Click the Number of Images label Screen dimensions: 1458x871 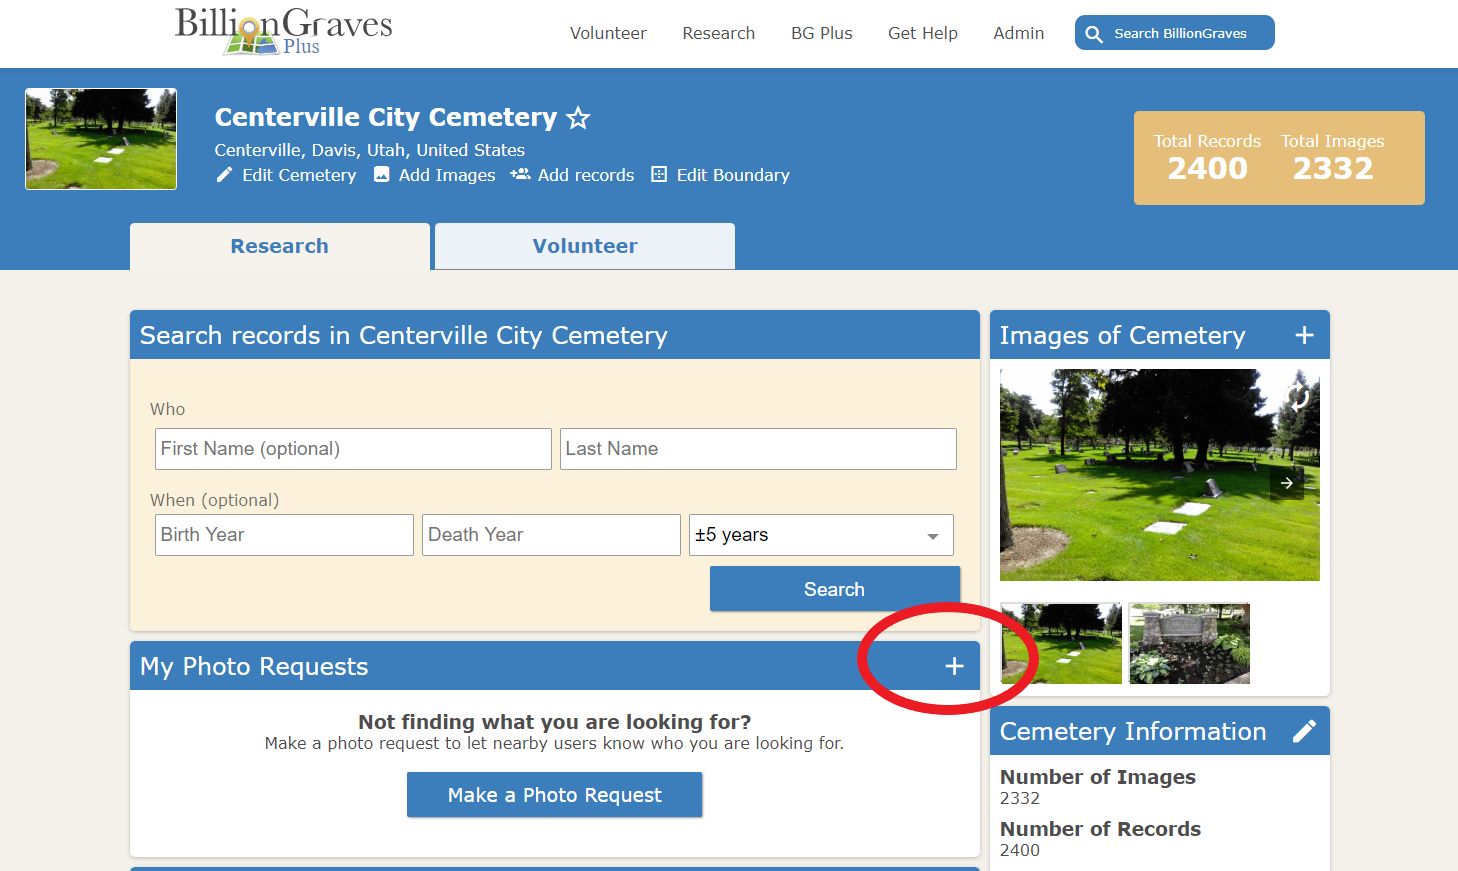pyautogui.click(x=1098, y=777)
